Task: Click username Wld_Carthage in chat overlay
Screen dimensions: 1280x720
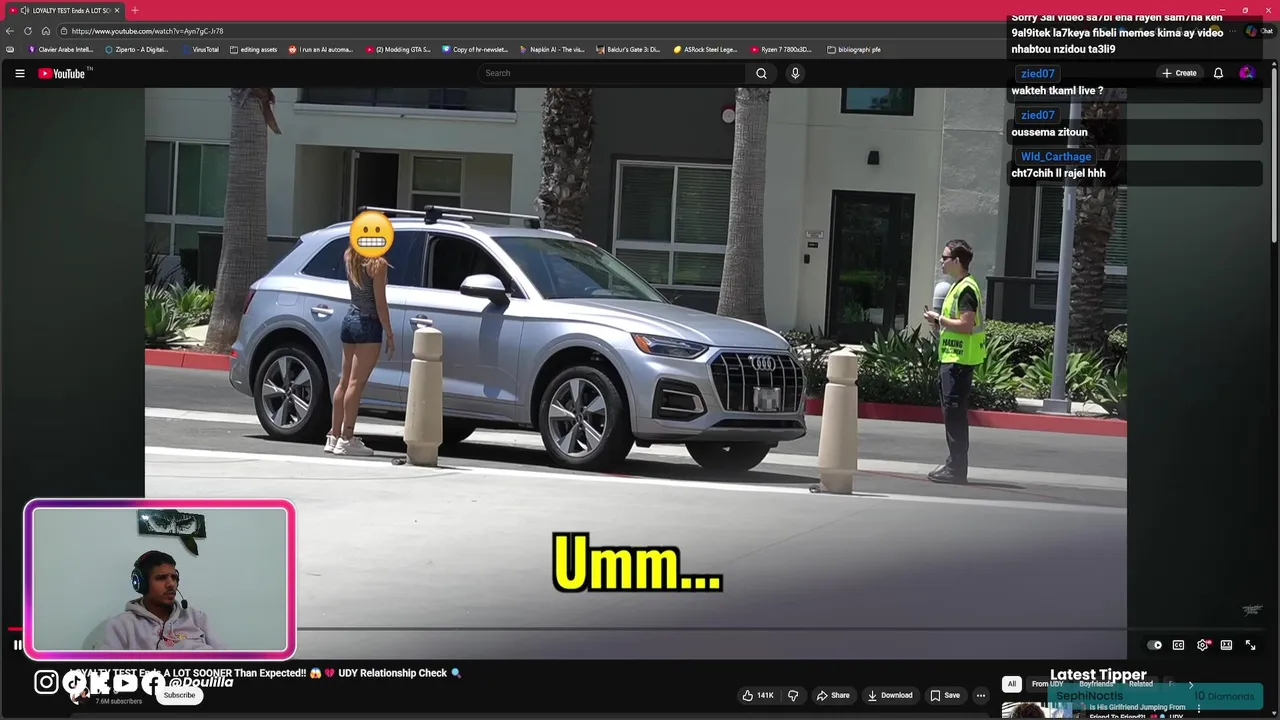Action: tap(1056, 156)
